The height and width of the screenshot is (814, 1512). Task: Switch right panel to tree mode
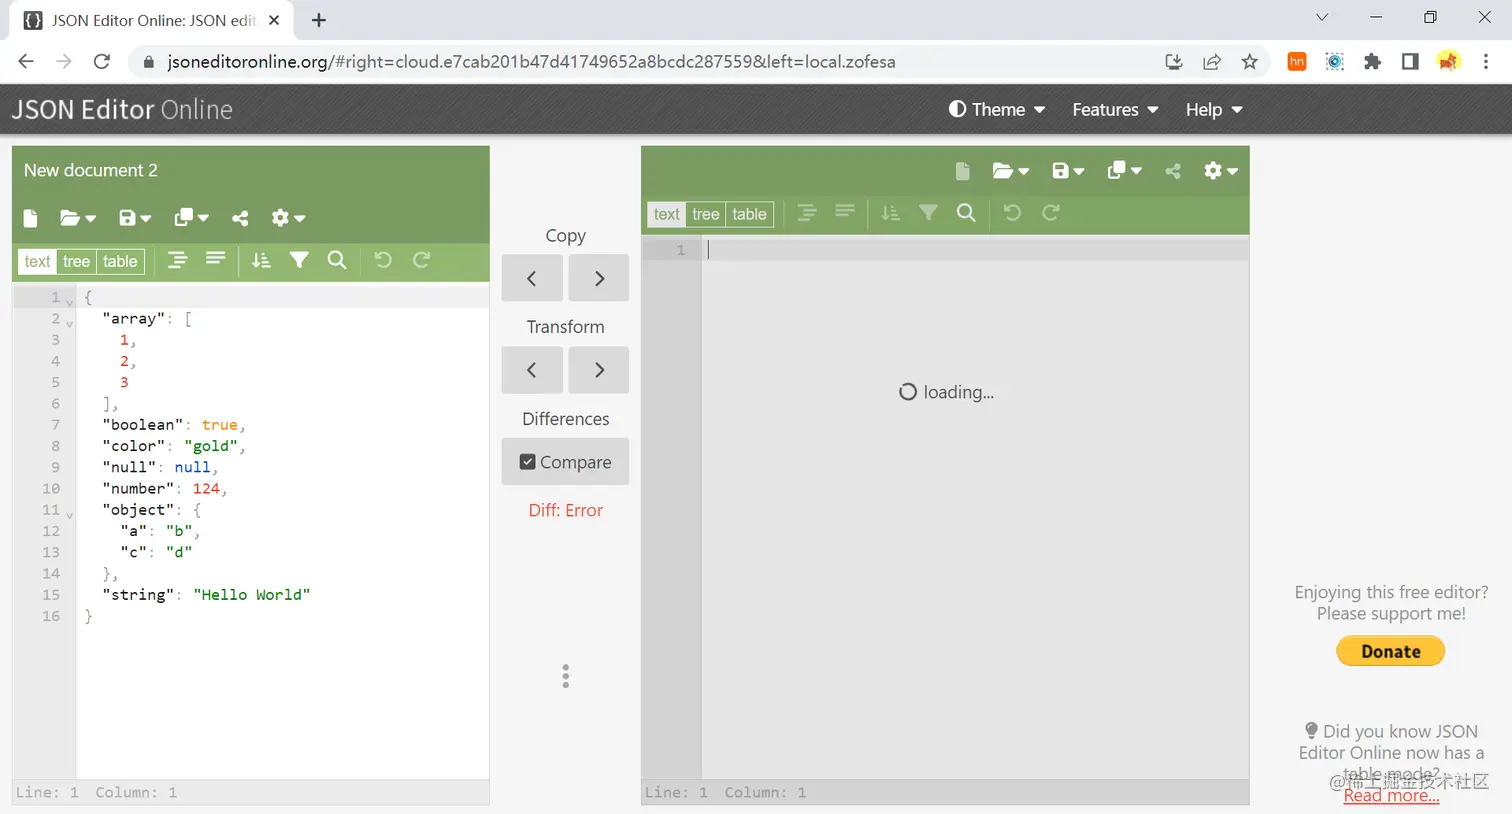tap(706, 214)
